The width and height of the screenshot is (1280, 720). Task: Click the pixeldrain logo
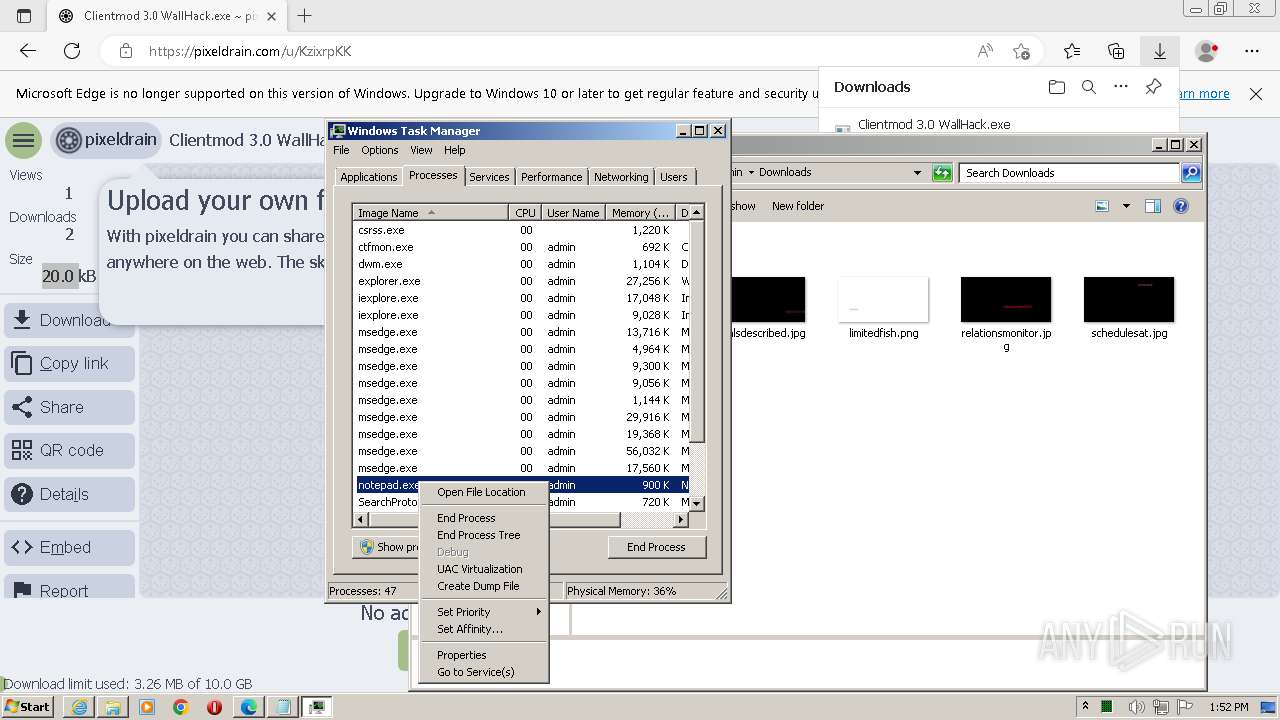[106, 140]
